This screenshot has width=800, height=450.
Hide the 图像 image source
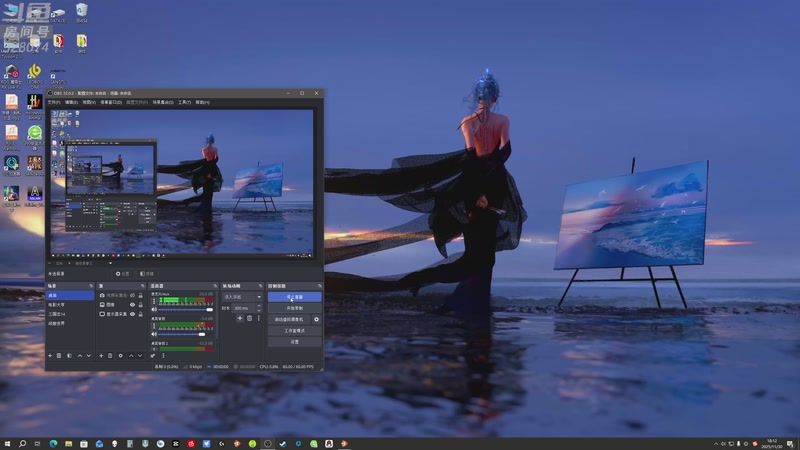[x=132, y=305]
